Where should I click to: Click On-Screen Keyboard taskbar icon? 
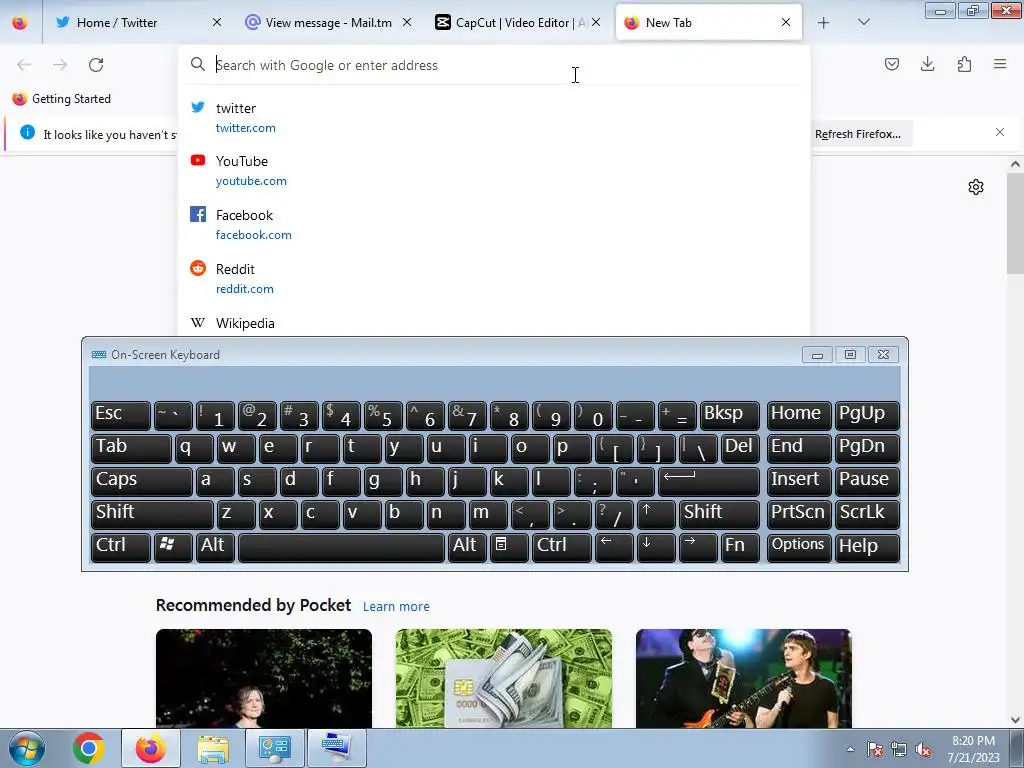point(336,748)
